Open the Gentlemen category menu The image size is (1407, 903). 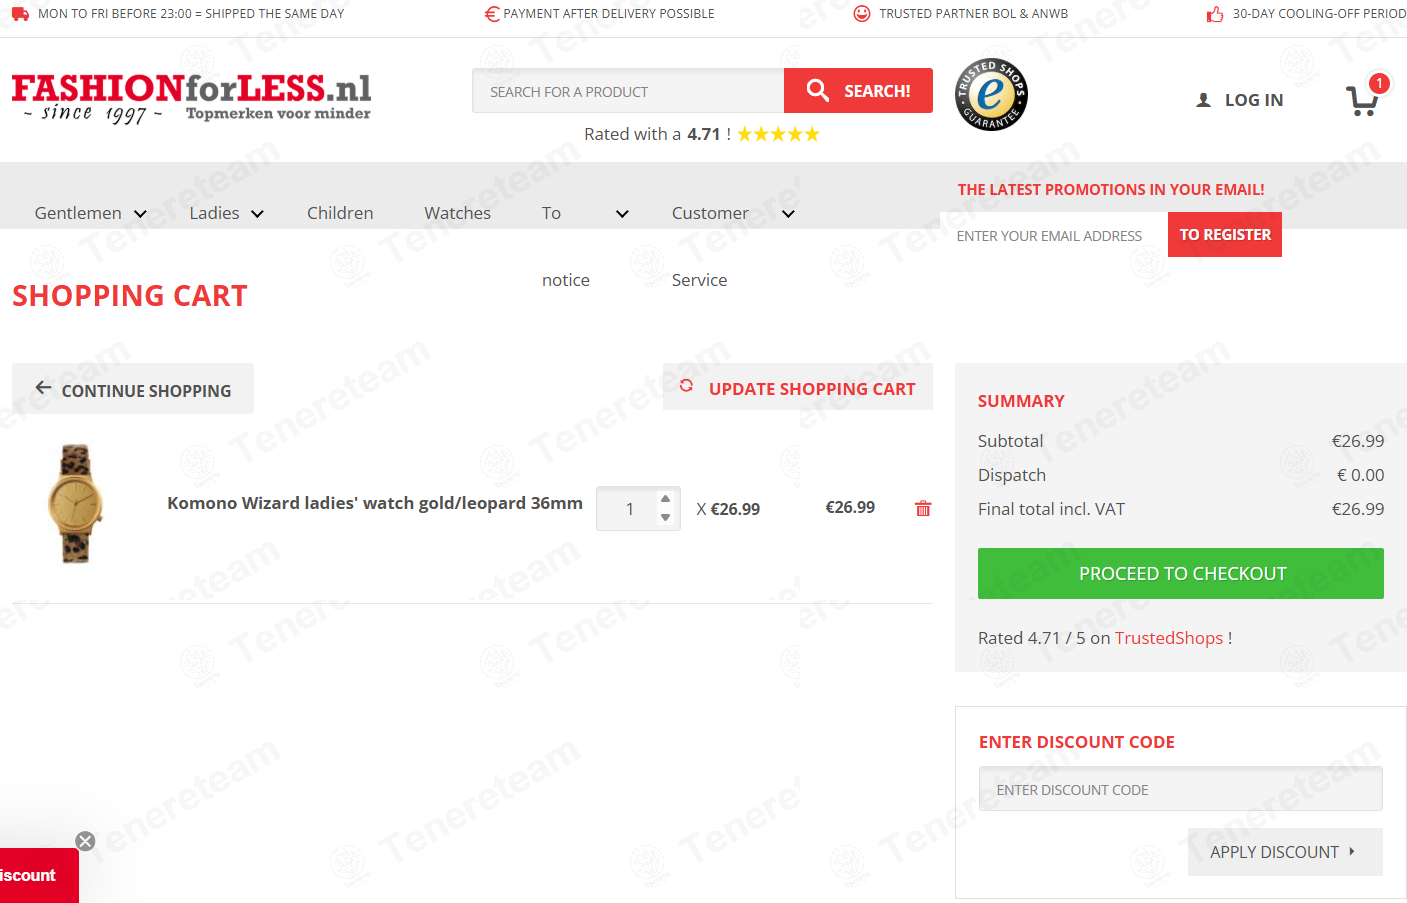point(78,213)
